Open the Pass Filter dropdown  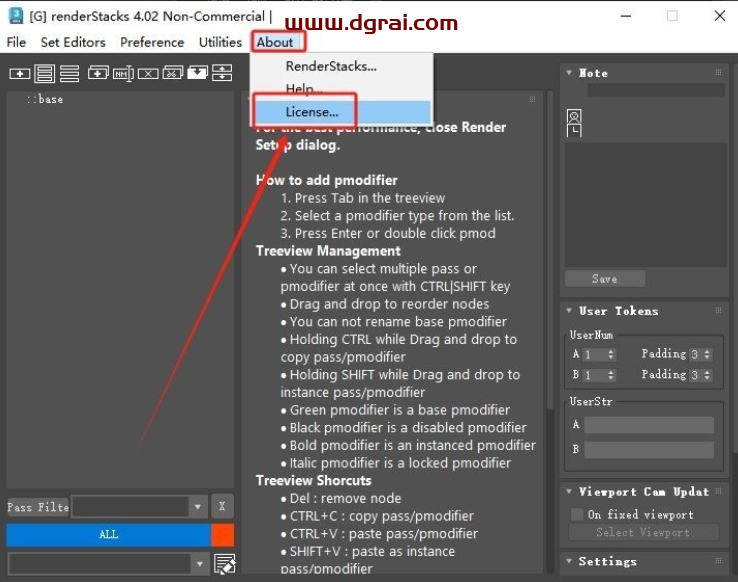[x=198, y=507]
